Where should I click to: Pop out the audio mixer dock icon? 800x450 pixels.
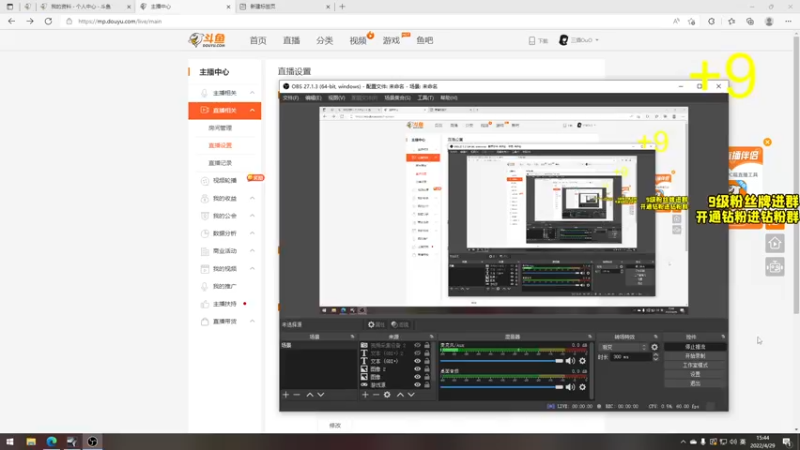[x=590, y=337]
